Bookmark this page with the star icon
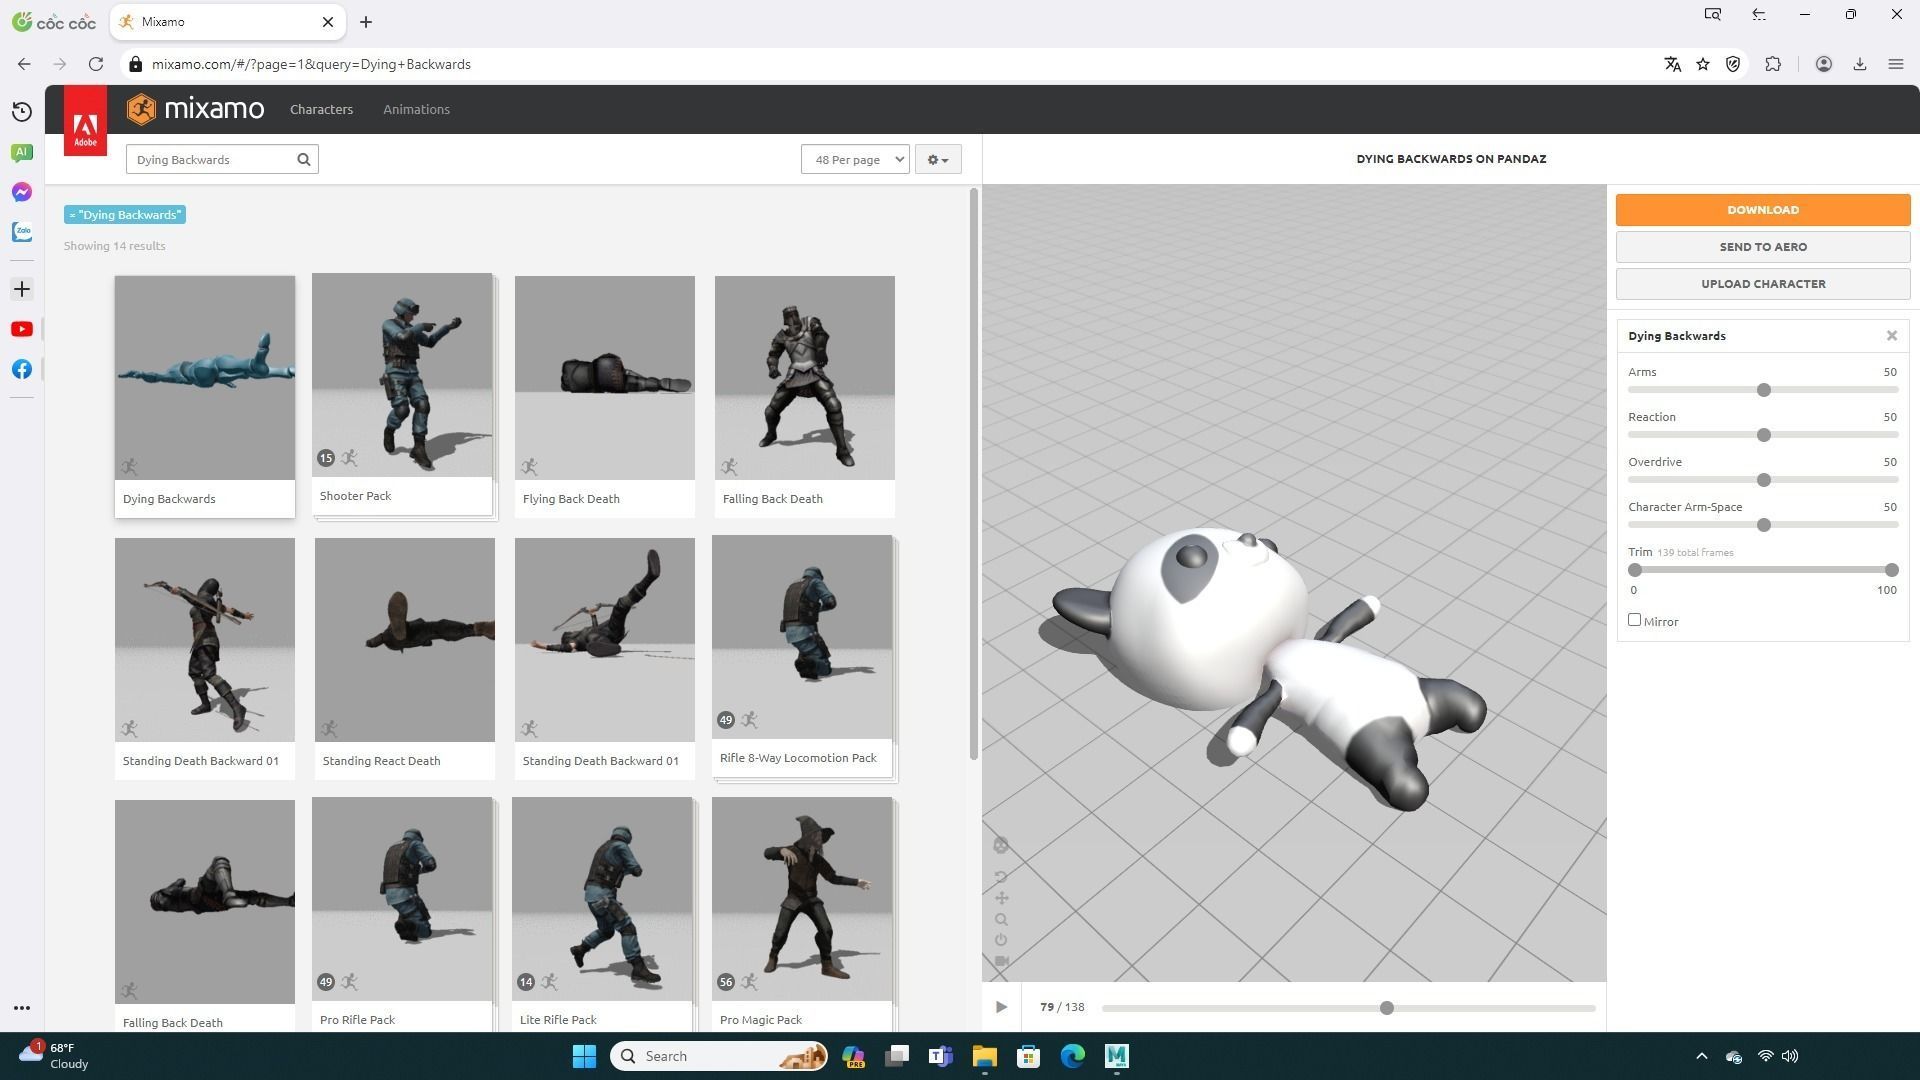The height and width of the screenshot is (1080, 1920). coord(1703,64)
